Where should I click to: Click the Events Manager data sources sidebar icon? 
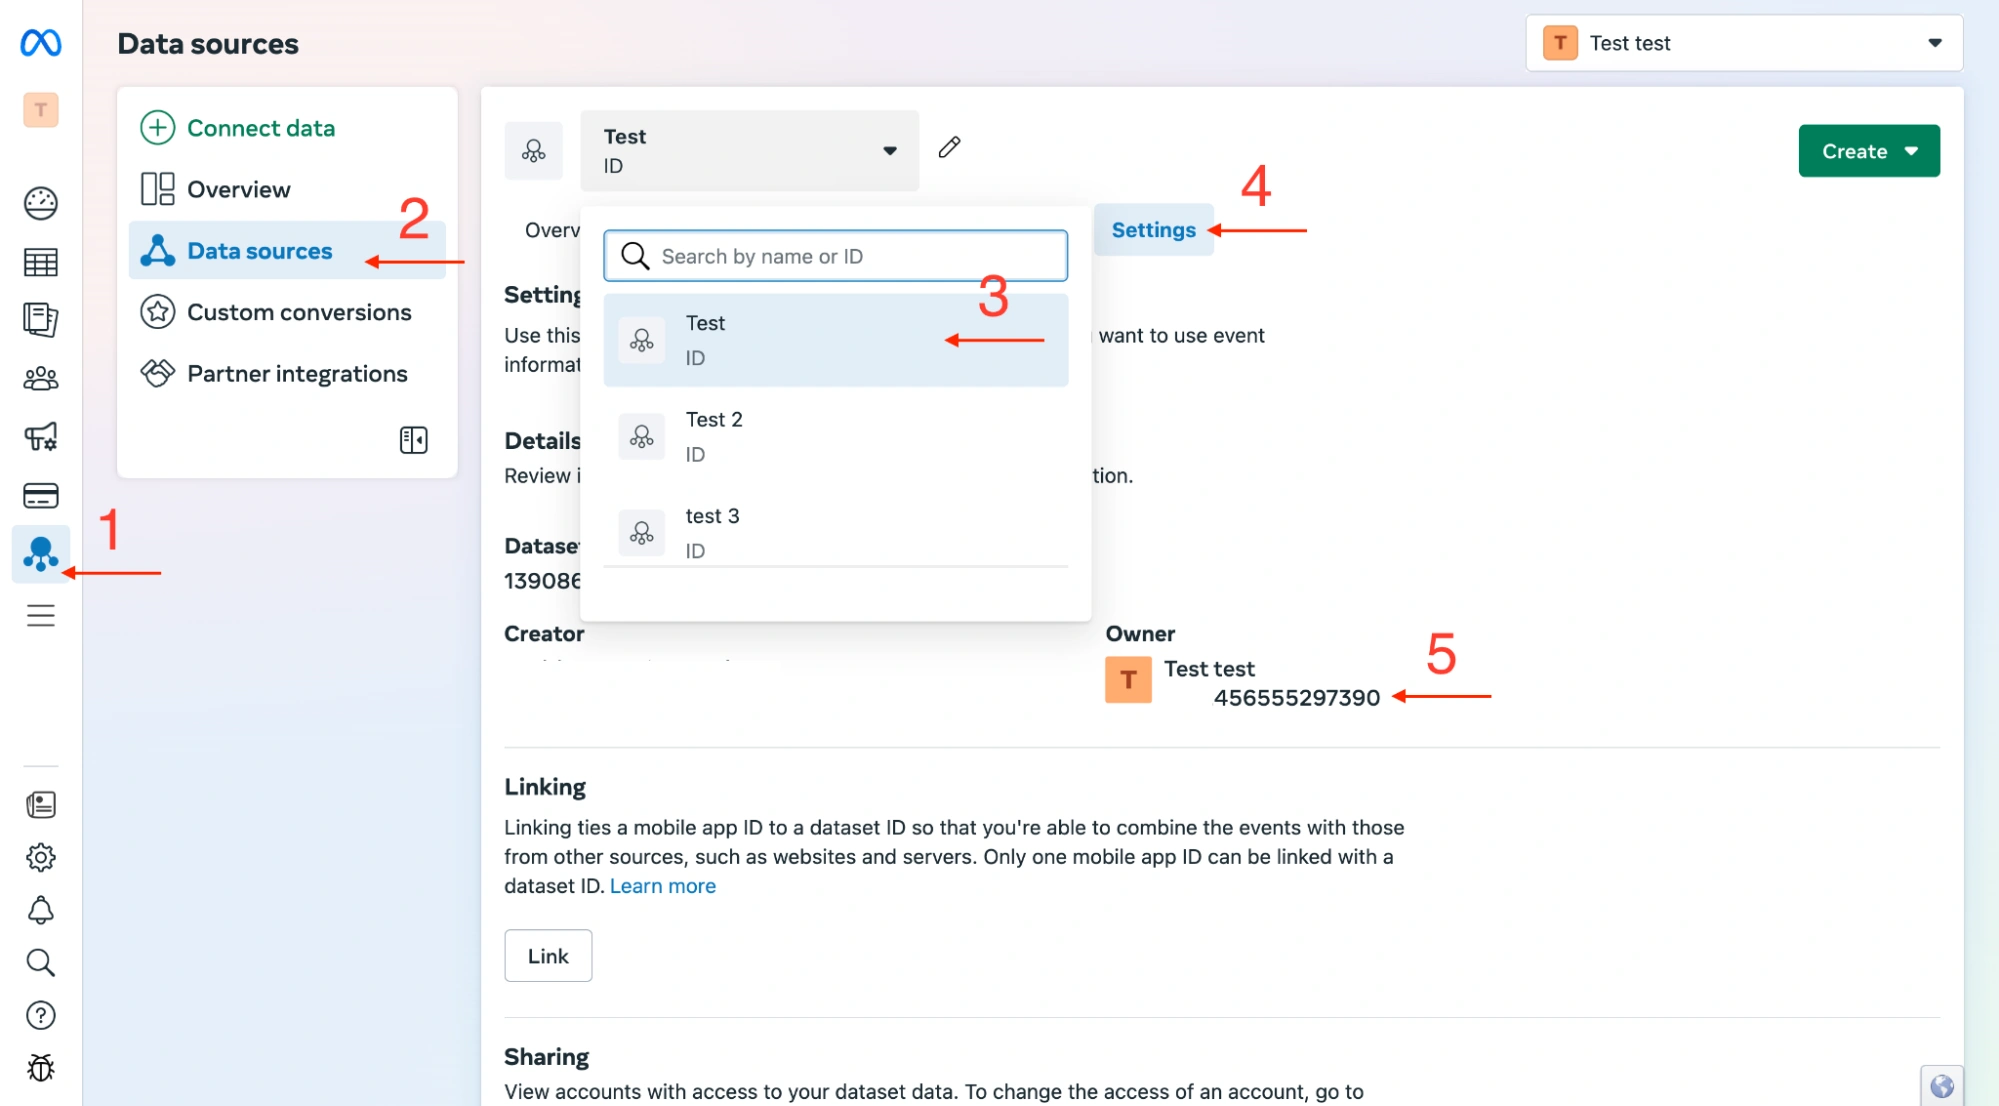coord(41,554)
